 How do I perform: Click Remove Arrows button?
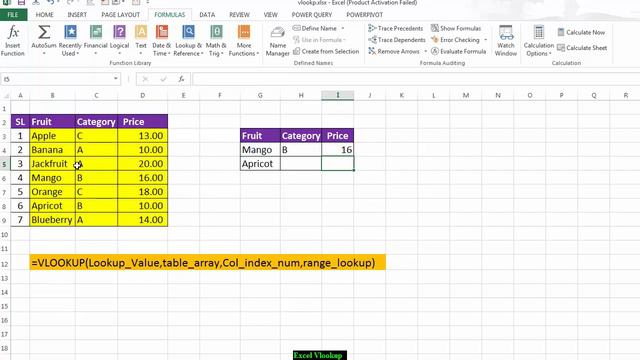(x=394, y=51)
